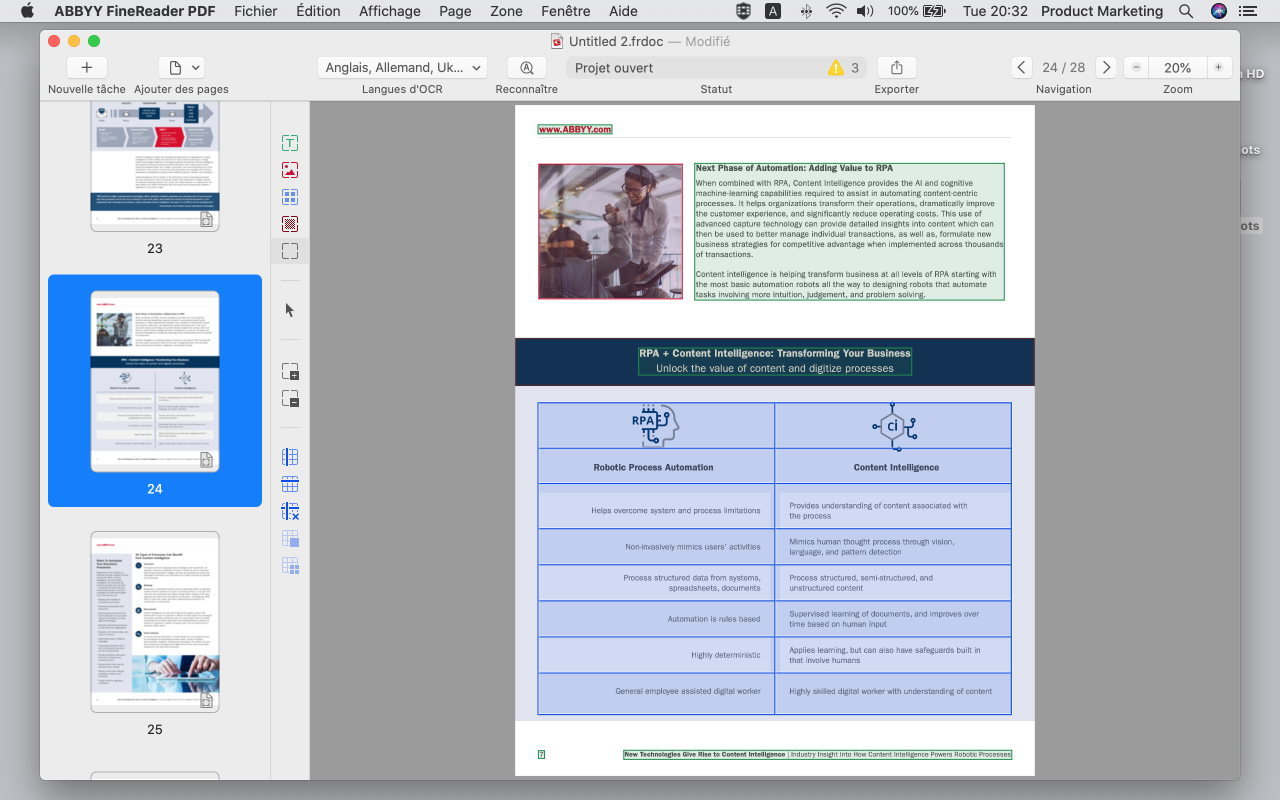
Task: Click the 'Automation is rules based' cell
Action: pyautogui.click(x=656, y=619)
